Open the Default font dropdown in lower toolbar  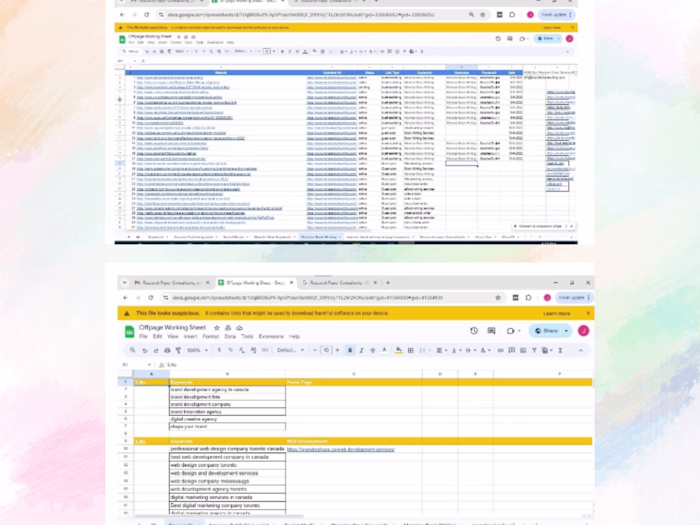pyautogui.click(x=291, y=350)
